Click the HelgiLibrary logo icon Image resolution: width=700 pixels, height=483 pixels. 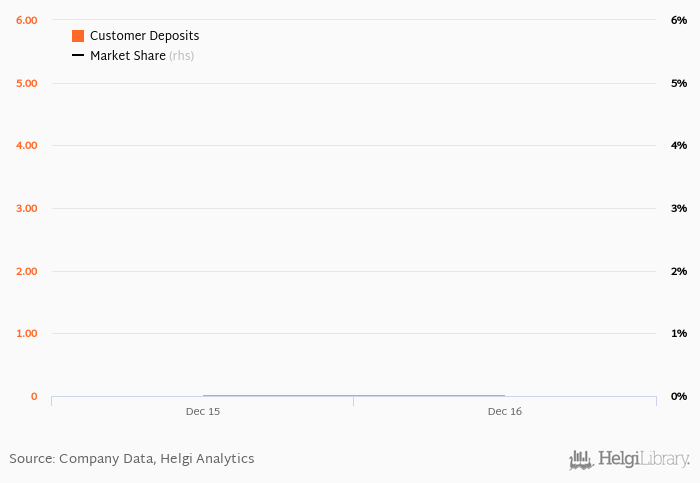tap(581, 460)
